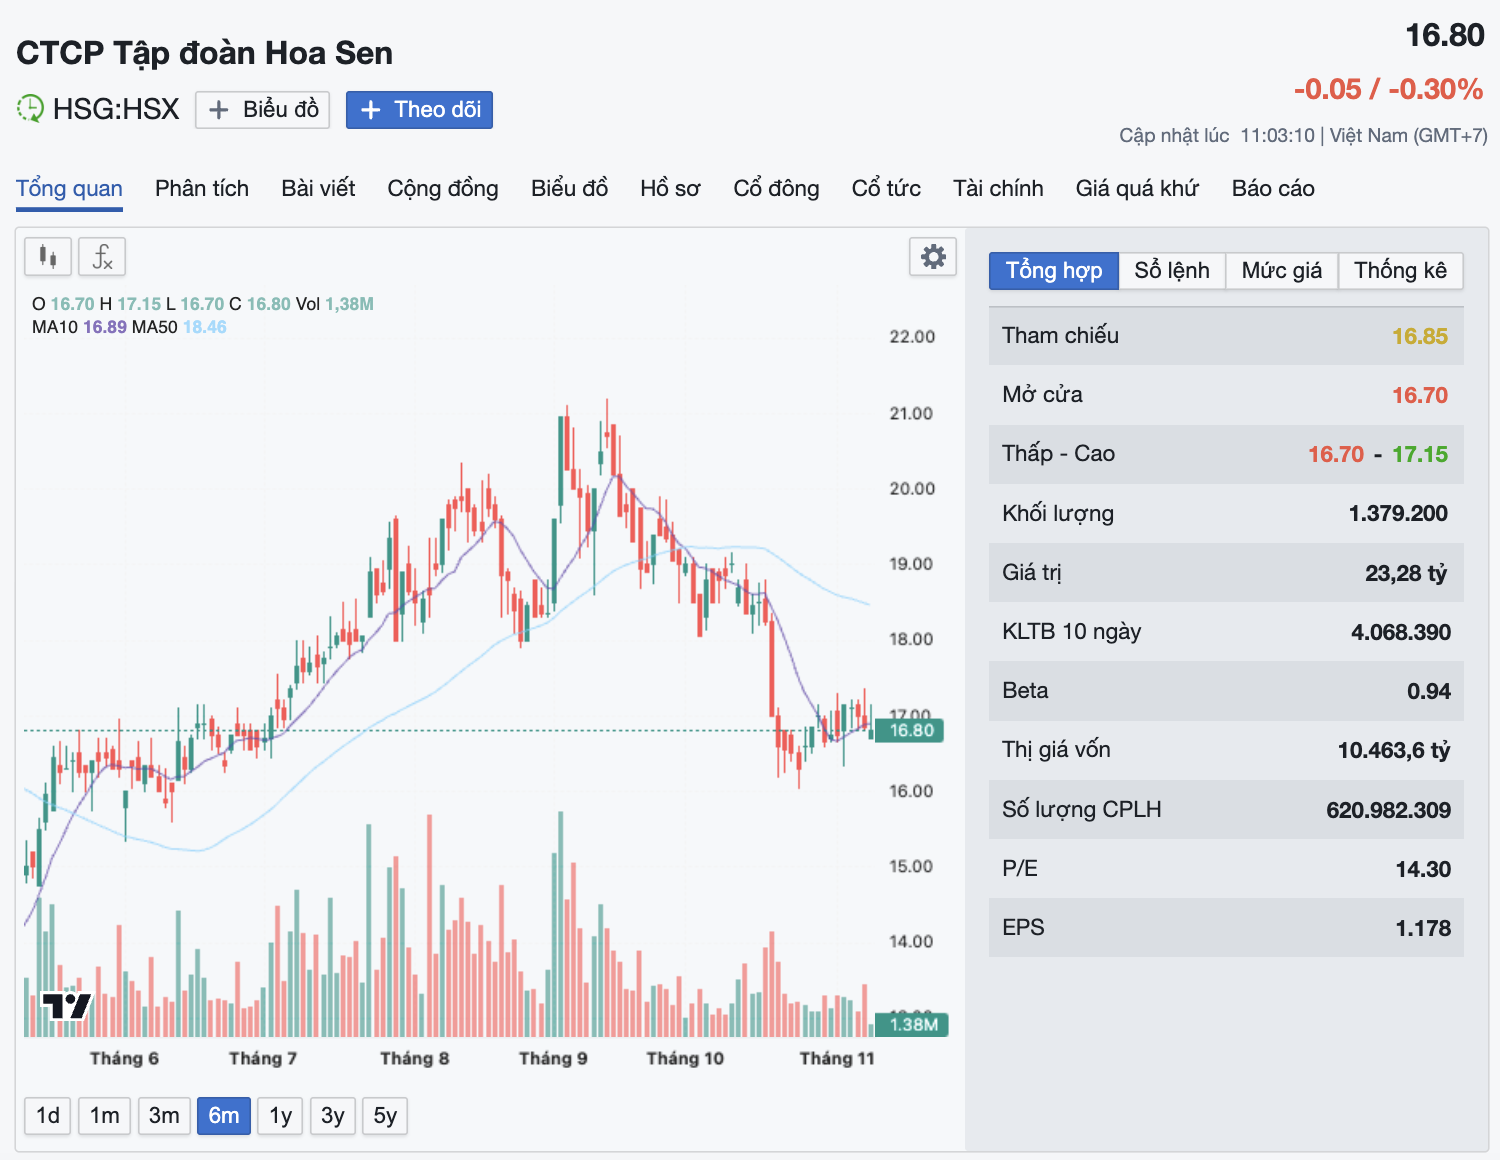Switch to the Phân tích tab
The height and width of the screenshot is (1160, 1500).
coord(202,188)
